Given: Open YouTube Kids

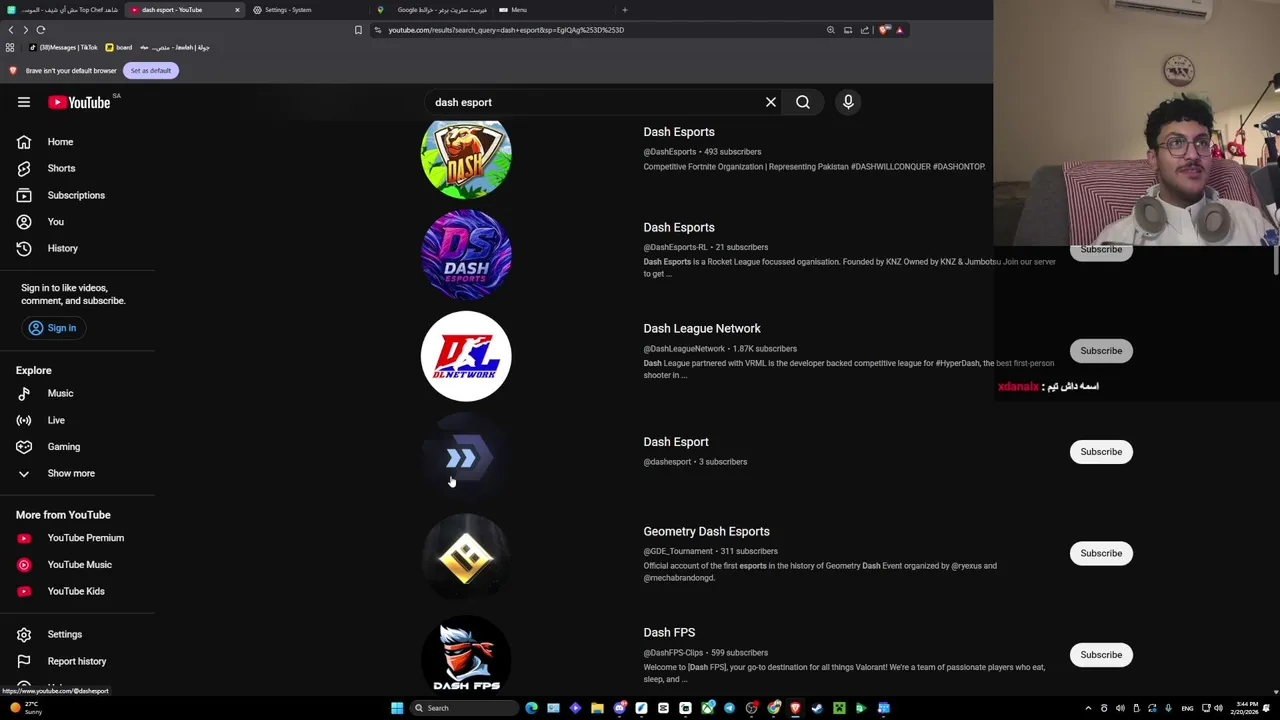Looking at the screenshot, I should tap(78, 591).
